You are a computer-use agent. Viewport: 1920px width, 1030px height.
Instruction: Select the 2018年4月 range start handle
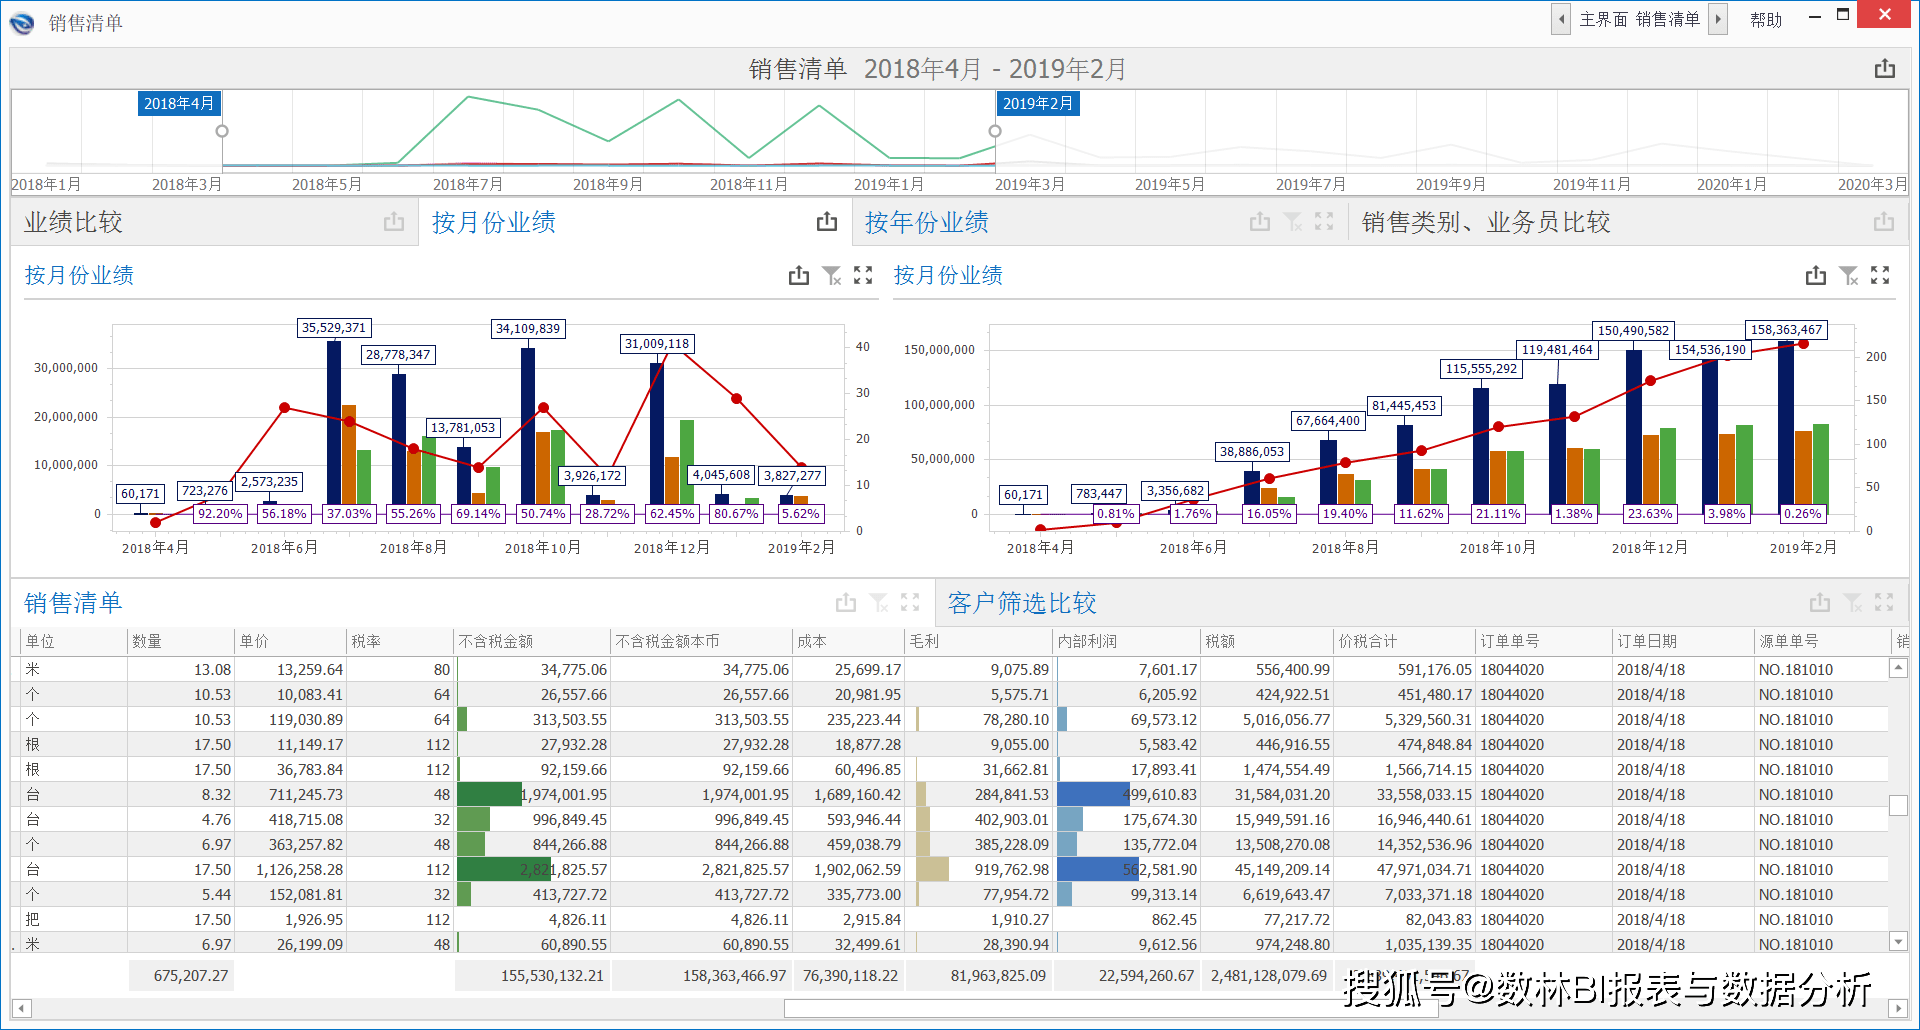pos(222,131)
